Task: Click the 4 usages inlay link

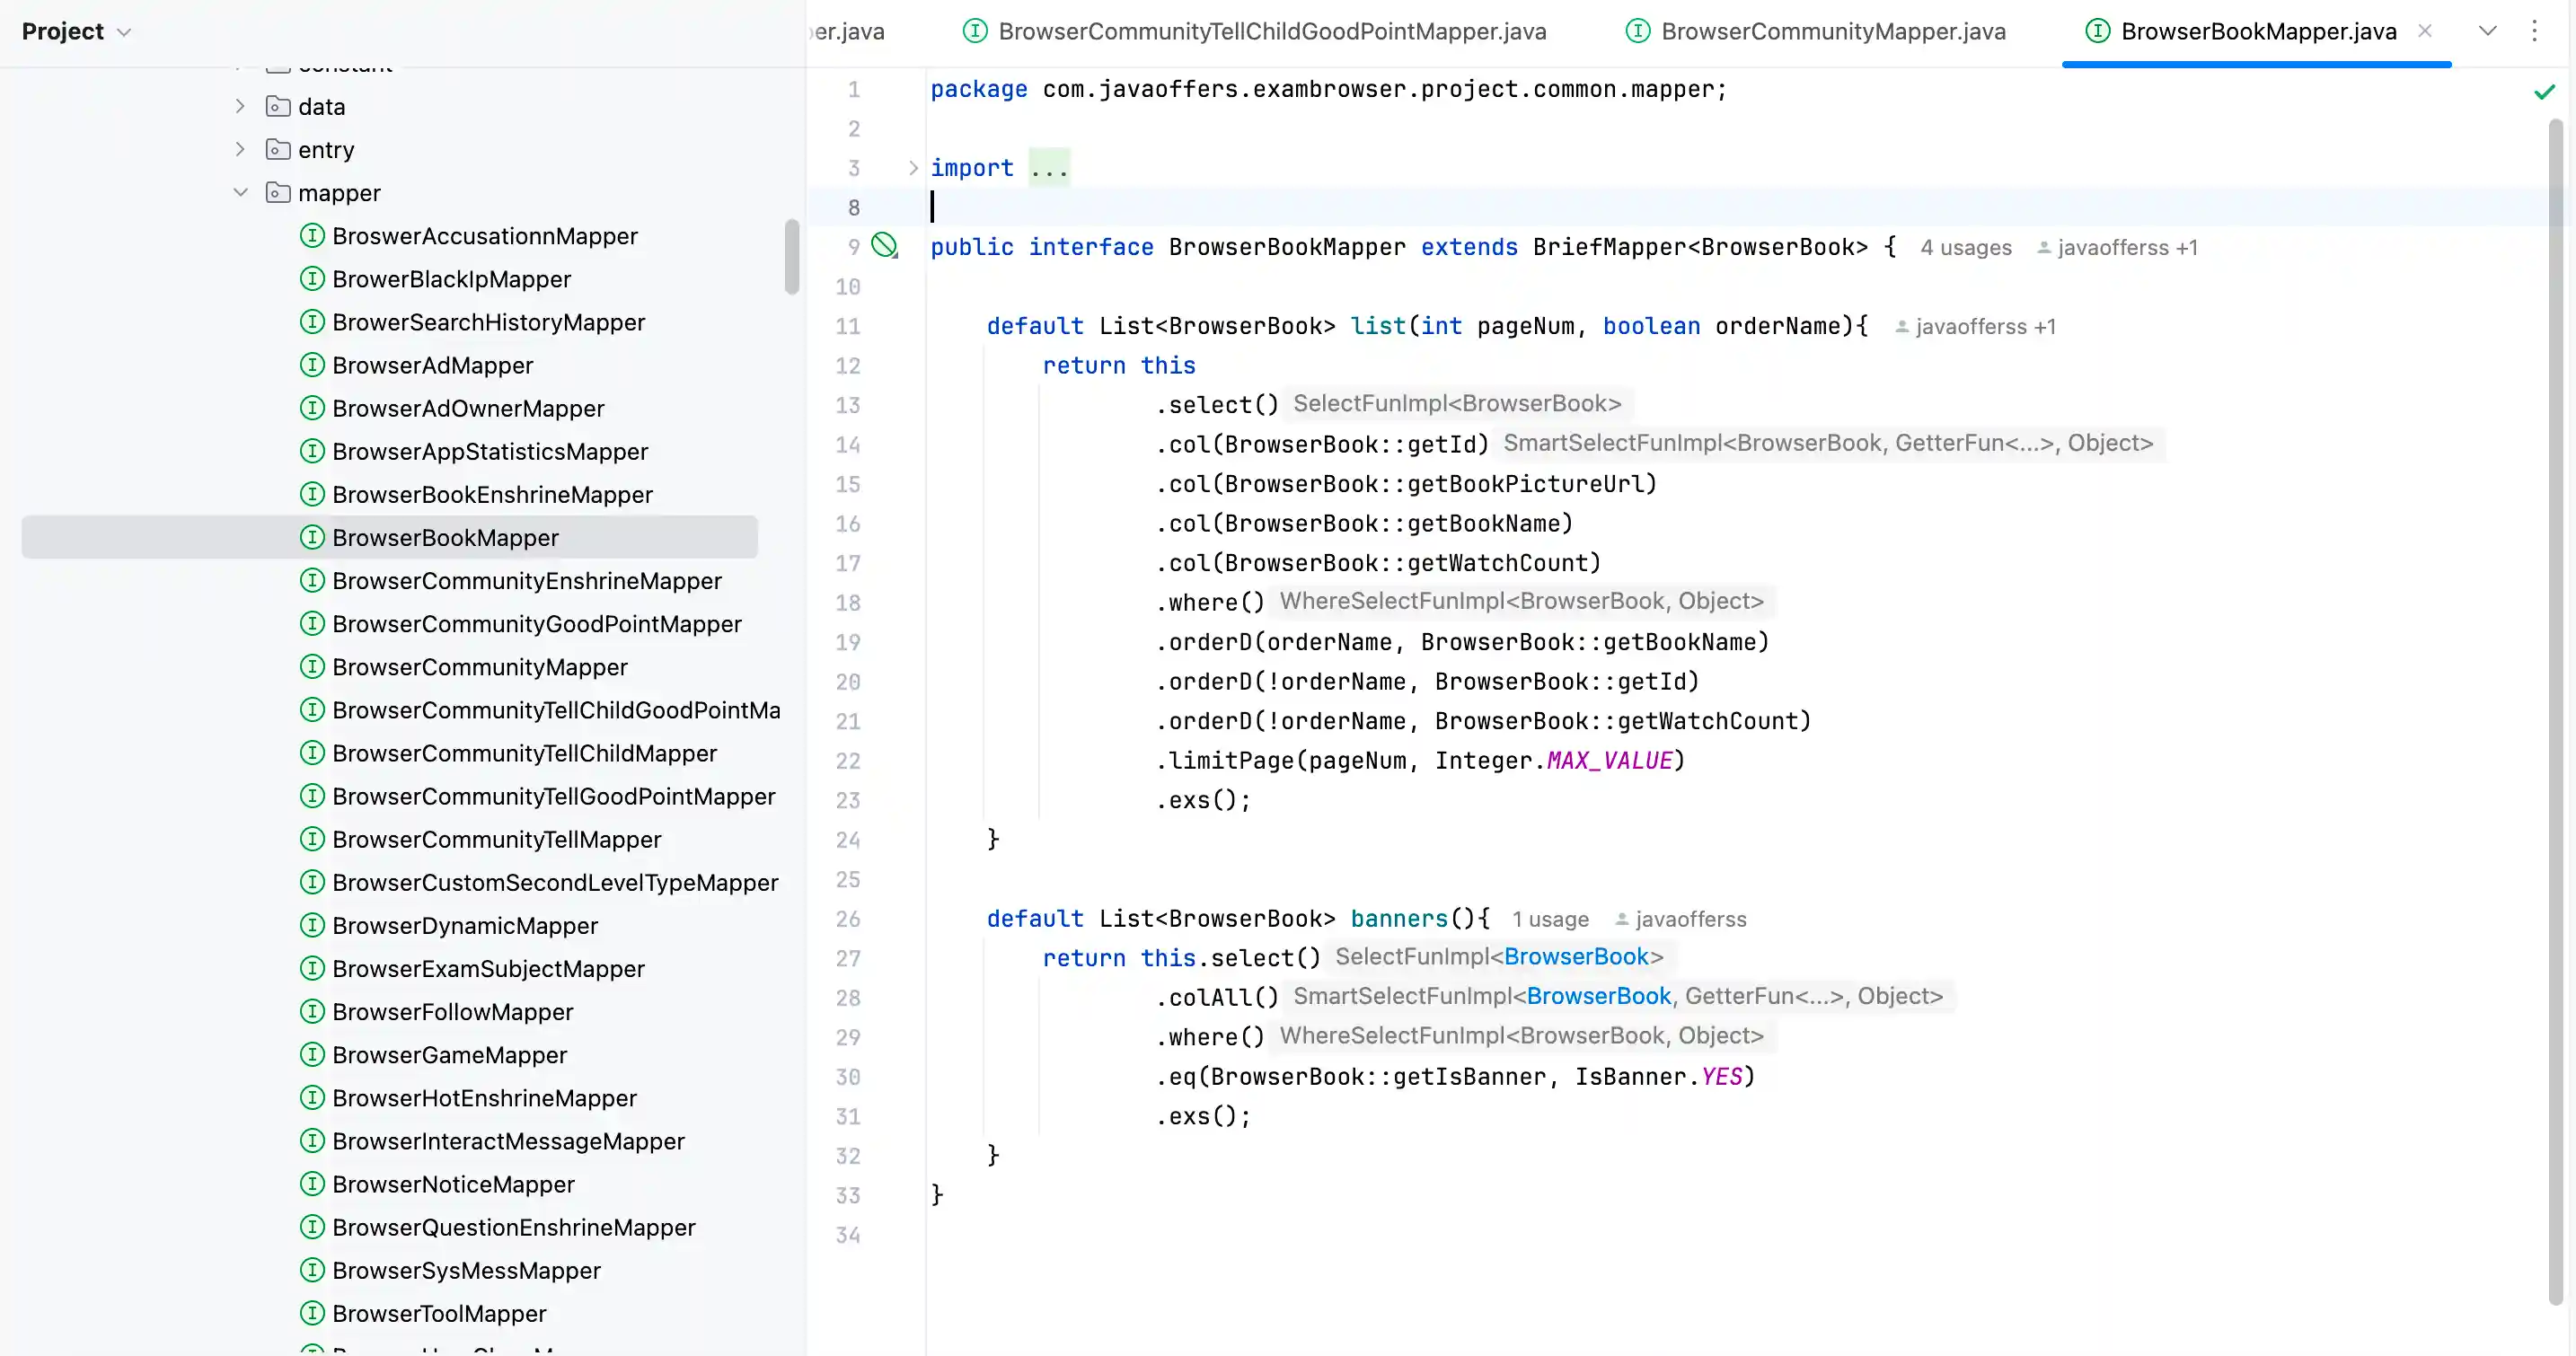Action: [1965, 247]
